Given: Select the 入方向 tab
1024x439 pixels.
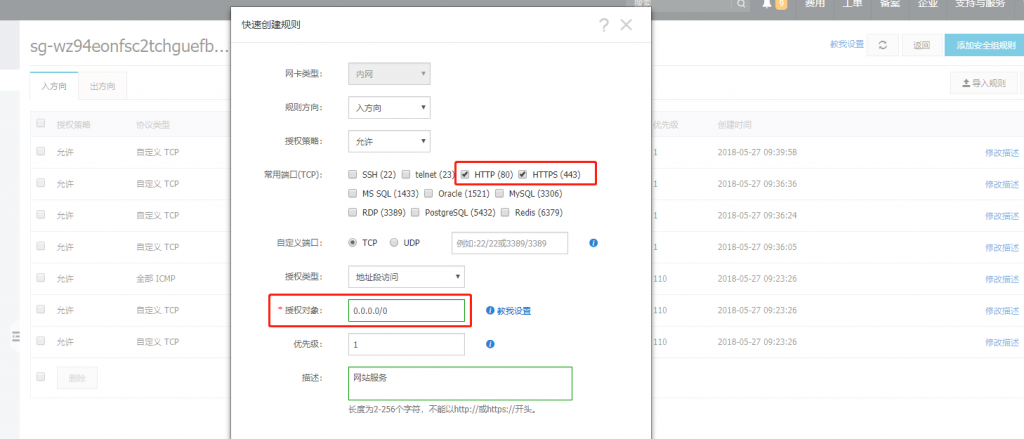Looking at the screenshot, I should point(54,87).
